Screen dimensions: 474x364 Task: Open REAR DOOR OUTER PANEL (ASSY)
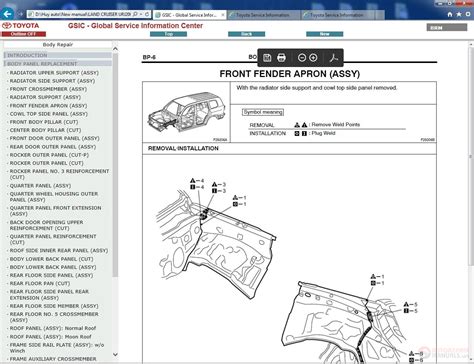pyautogui.click(x=53, y=147)
